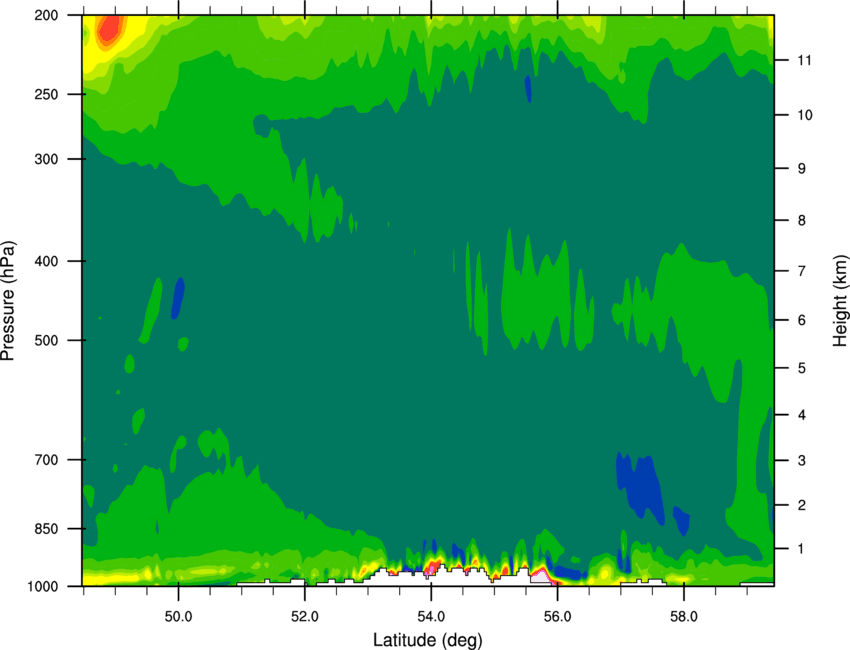This screenshot has width=850, height=650.
Task: Pick height tick label 1
Action: click(801, 549)
